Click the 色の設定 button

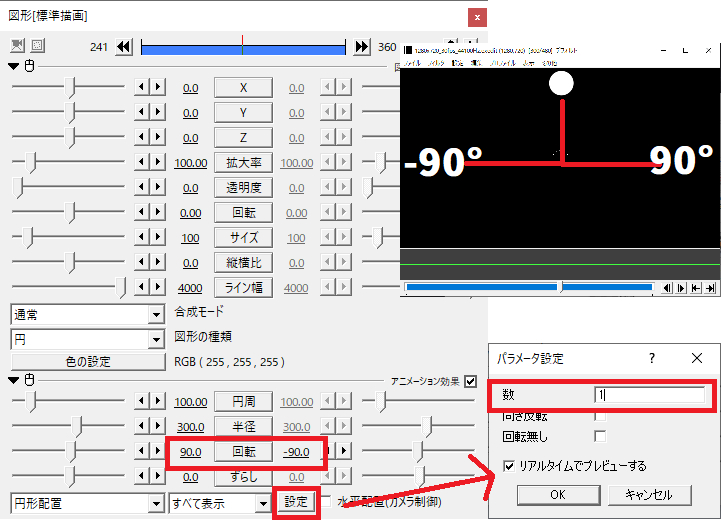pyautogui.click(x=88, y=362)
